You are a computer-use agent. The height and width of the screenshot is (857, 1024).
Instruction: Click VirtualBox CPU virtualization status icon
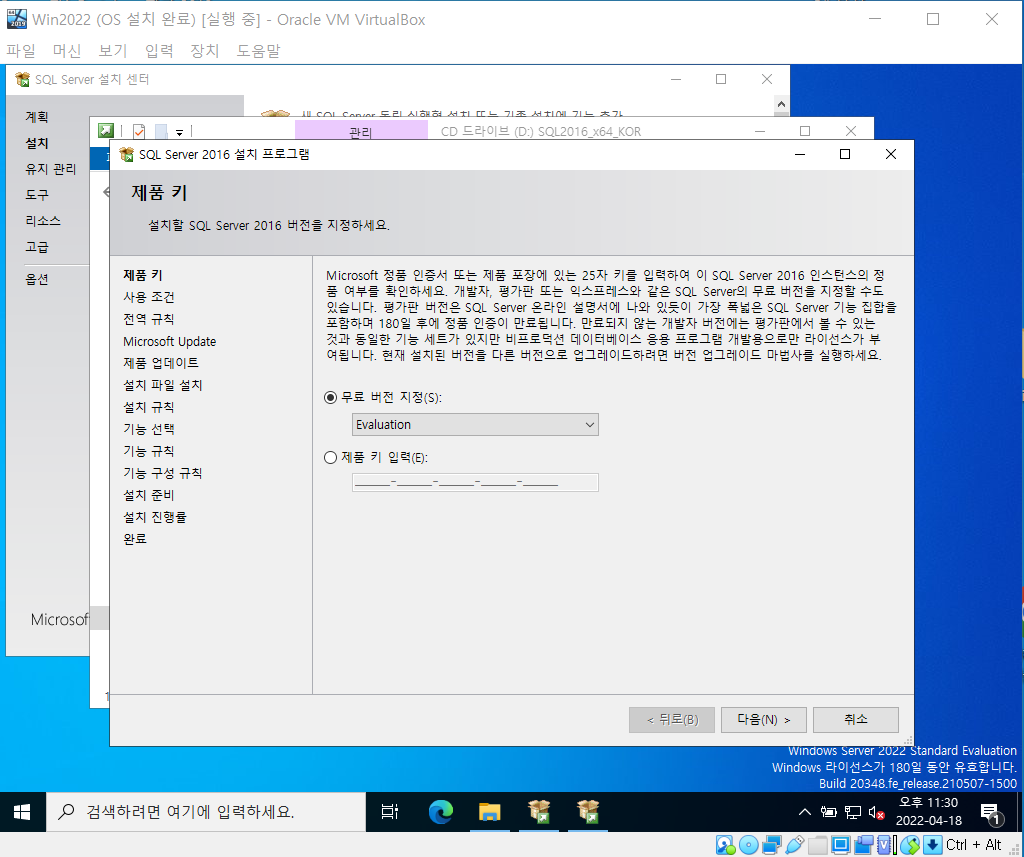click(x=886, y=845)
